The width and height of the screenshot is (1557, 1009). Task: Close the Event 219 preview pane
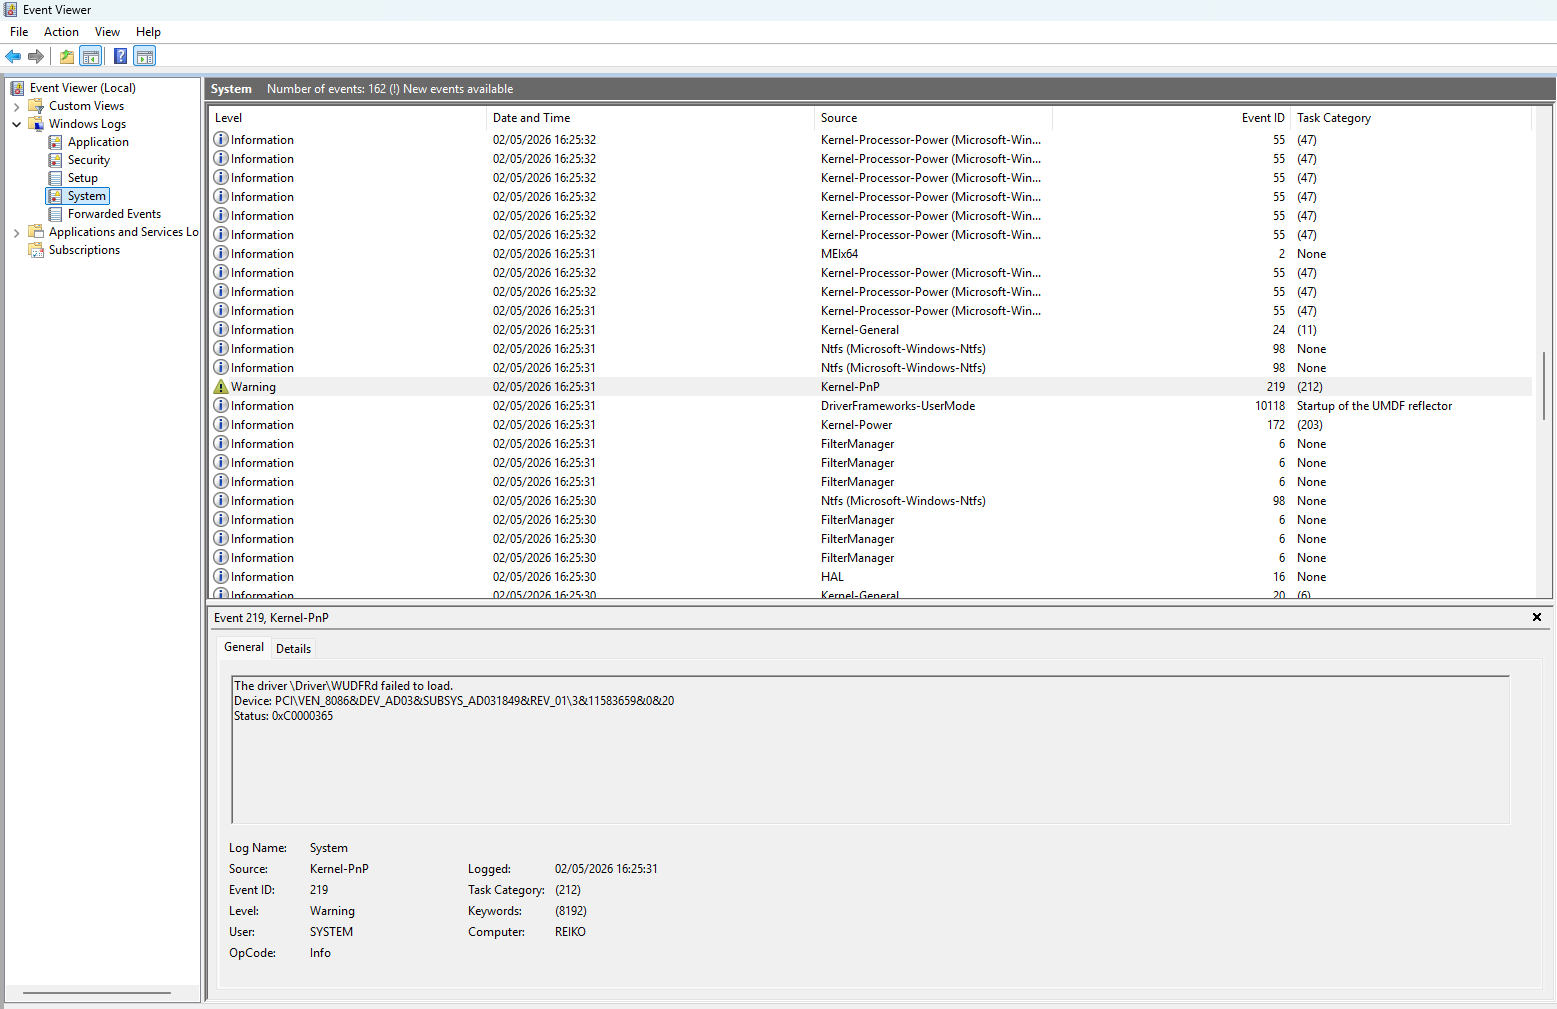point(1537,618)
